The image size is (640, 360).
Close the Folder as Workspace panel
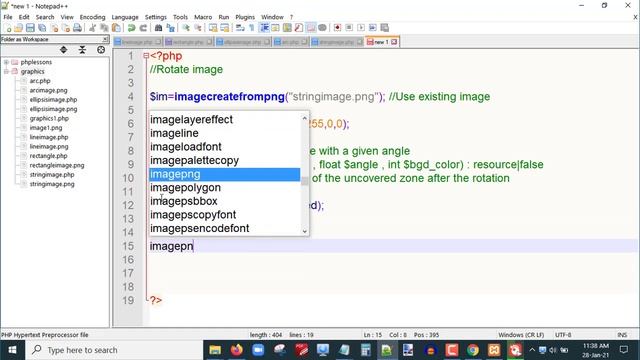105,39
